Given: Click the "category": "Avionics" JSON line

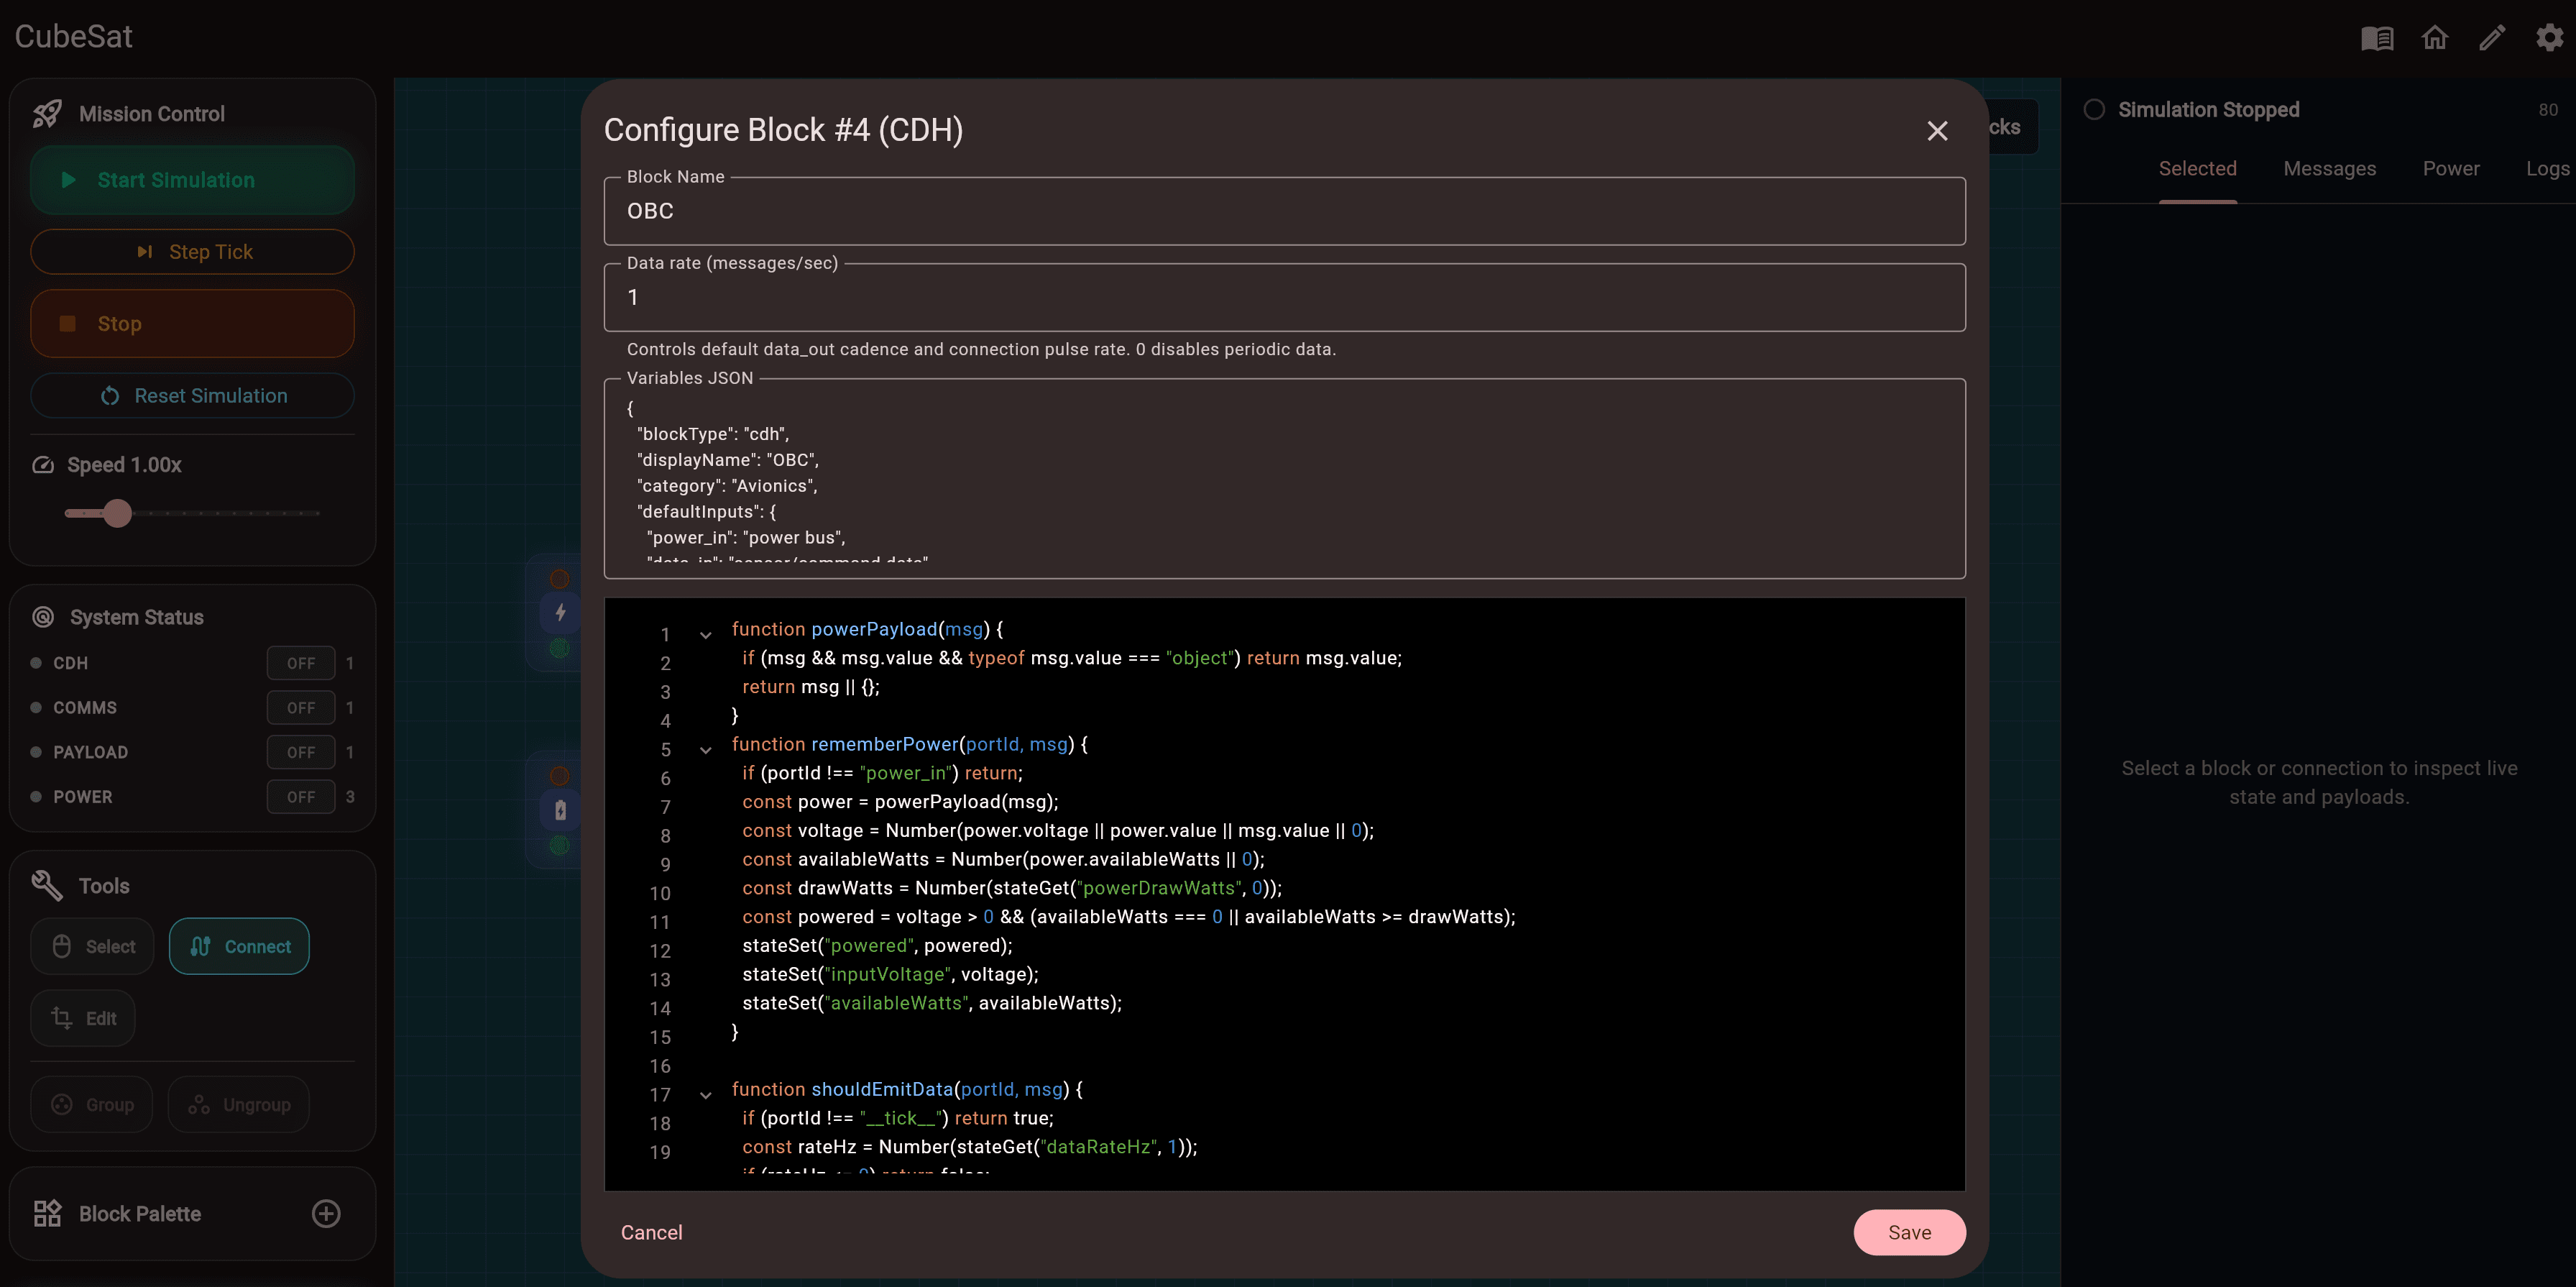Looking at the screenshot, I should 727,486.
